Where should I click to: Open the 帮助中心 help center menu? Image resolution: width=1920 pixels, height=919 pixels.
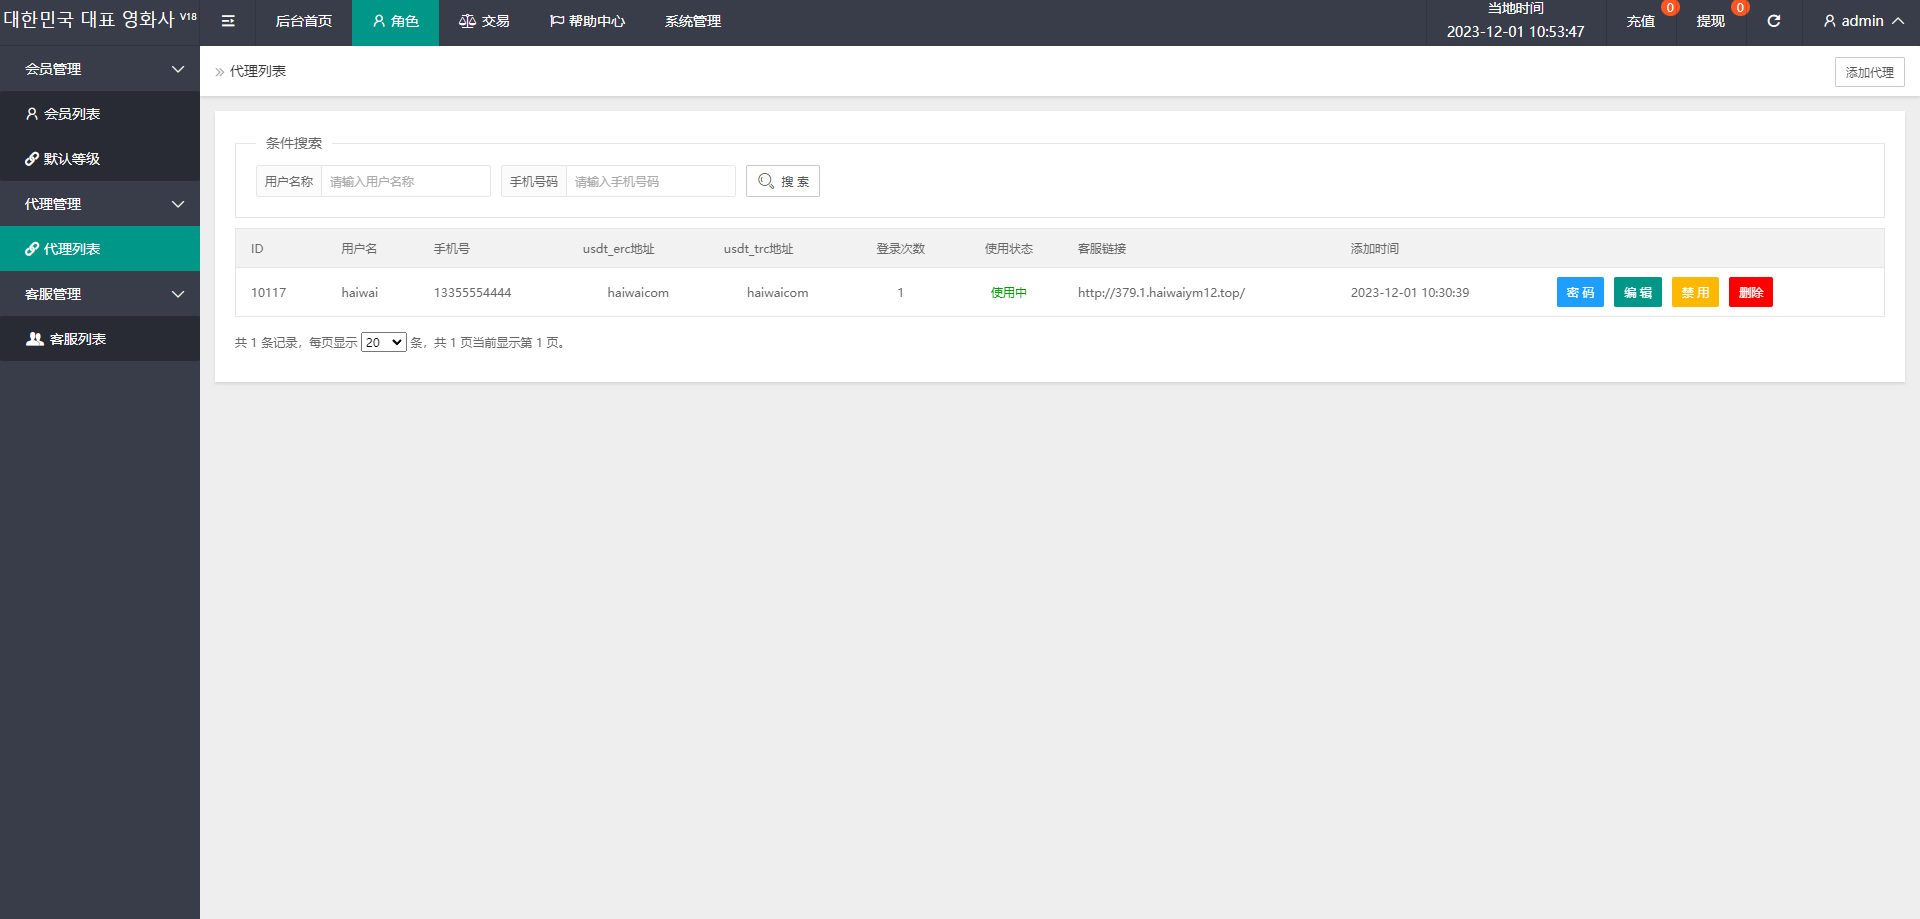[x=587, y=21]
